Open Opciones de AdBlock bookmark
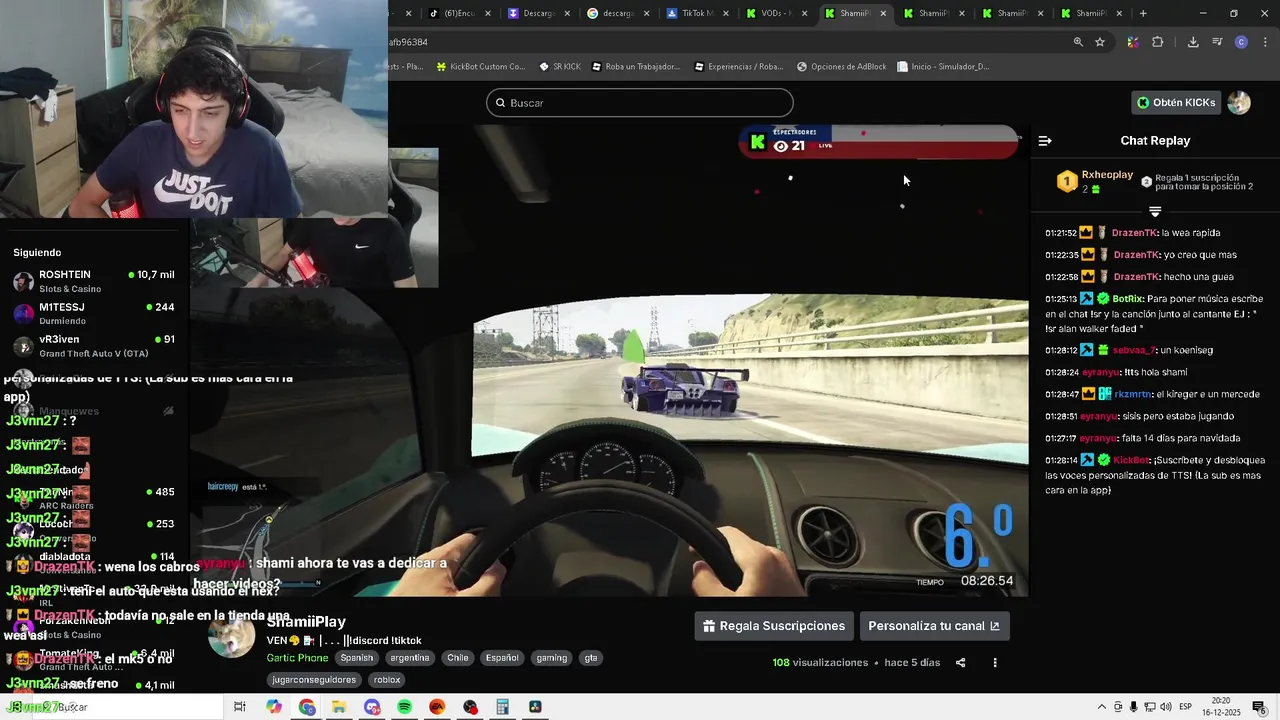The width and height of the screenshot is (1280, 720). (842, 67)
